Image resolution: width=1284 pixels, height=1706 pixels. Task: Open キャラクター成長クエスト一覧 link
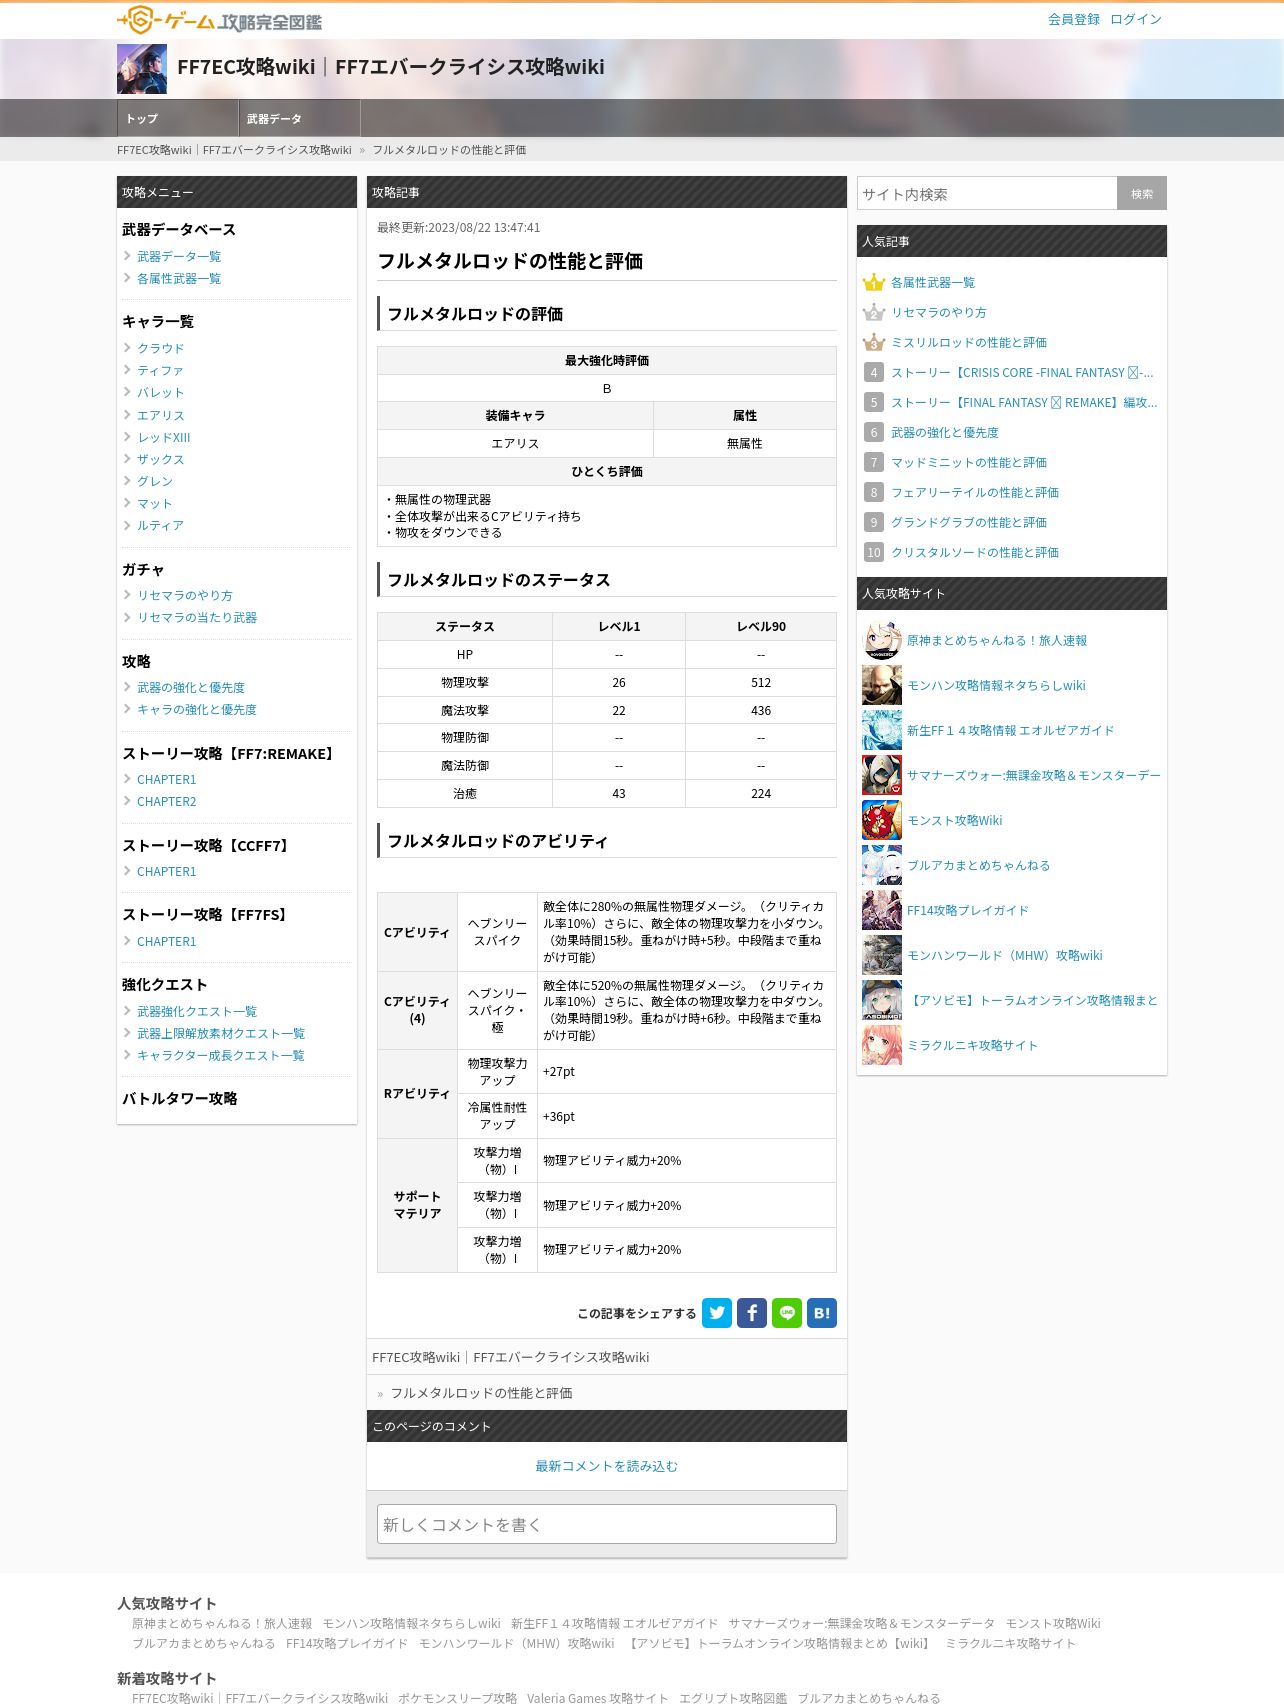[x=221, y=1055]
